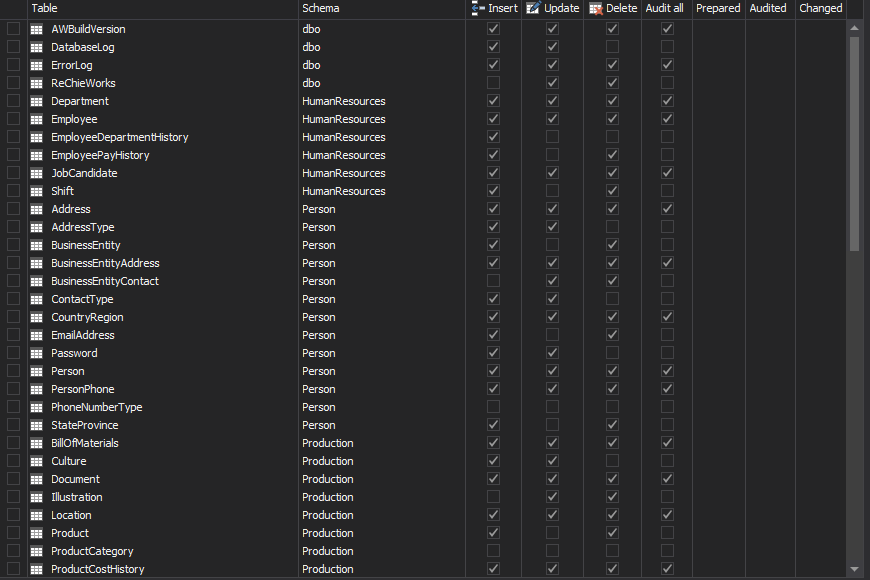Sort by the Table column header
This screenshot has width=870, height=580.
pos(45,8)
